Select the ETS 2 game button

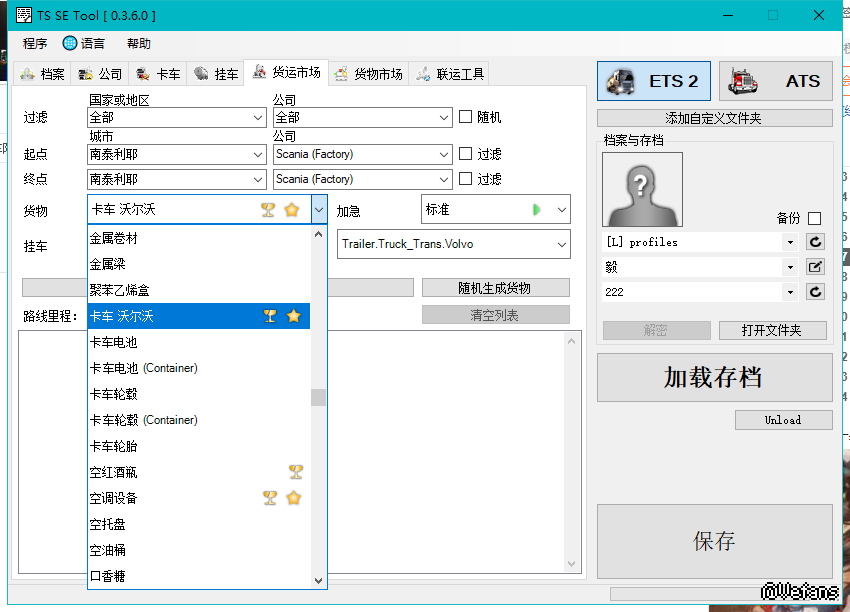click(654, 81)
